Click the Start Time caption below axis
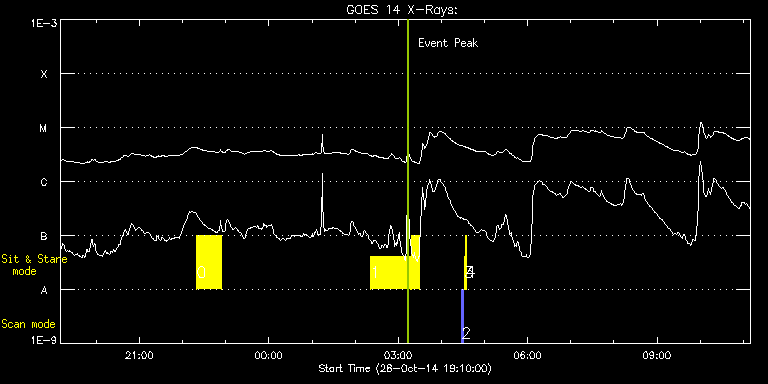The image size is (768, 384). coord(405,368)
